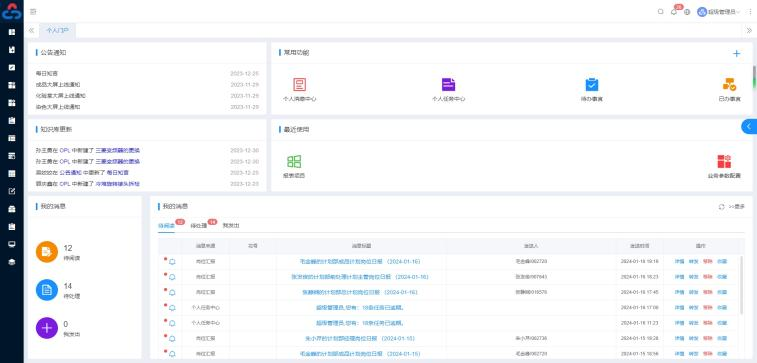Open 个人消息中心 shortcut icon

click(x=300, y=85)
